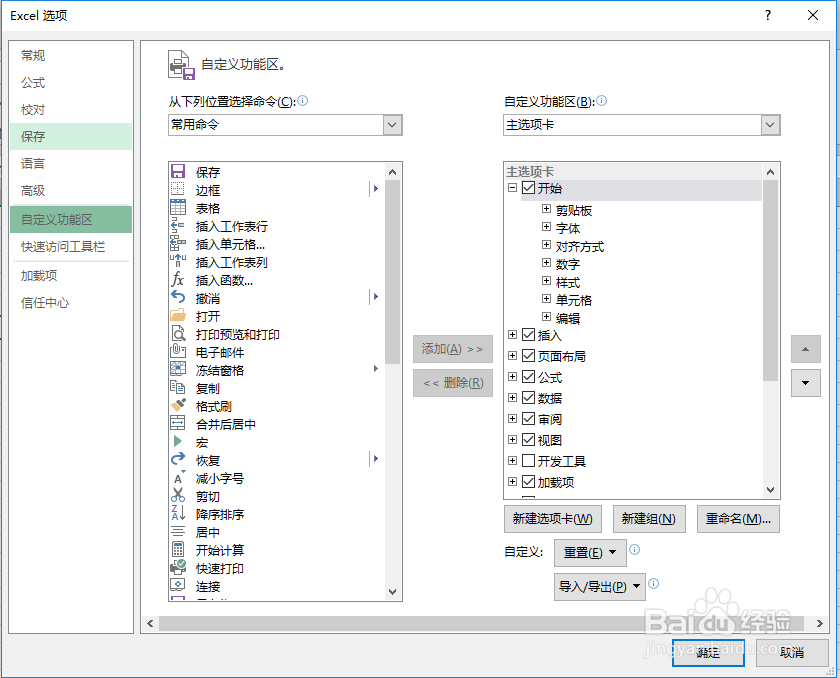Select the 撤消 undo icon
Screen dimensions: 840x678
coord(178,297)
